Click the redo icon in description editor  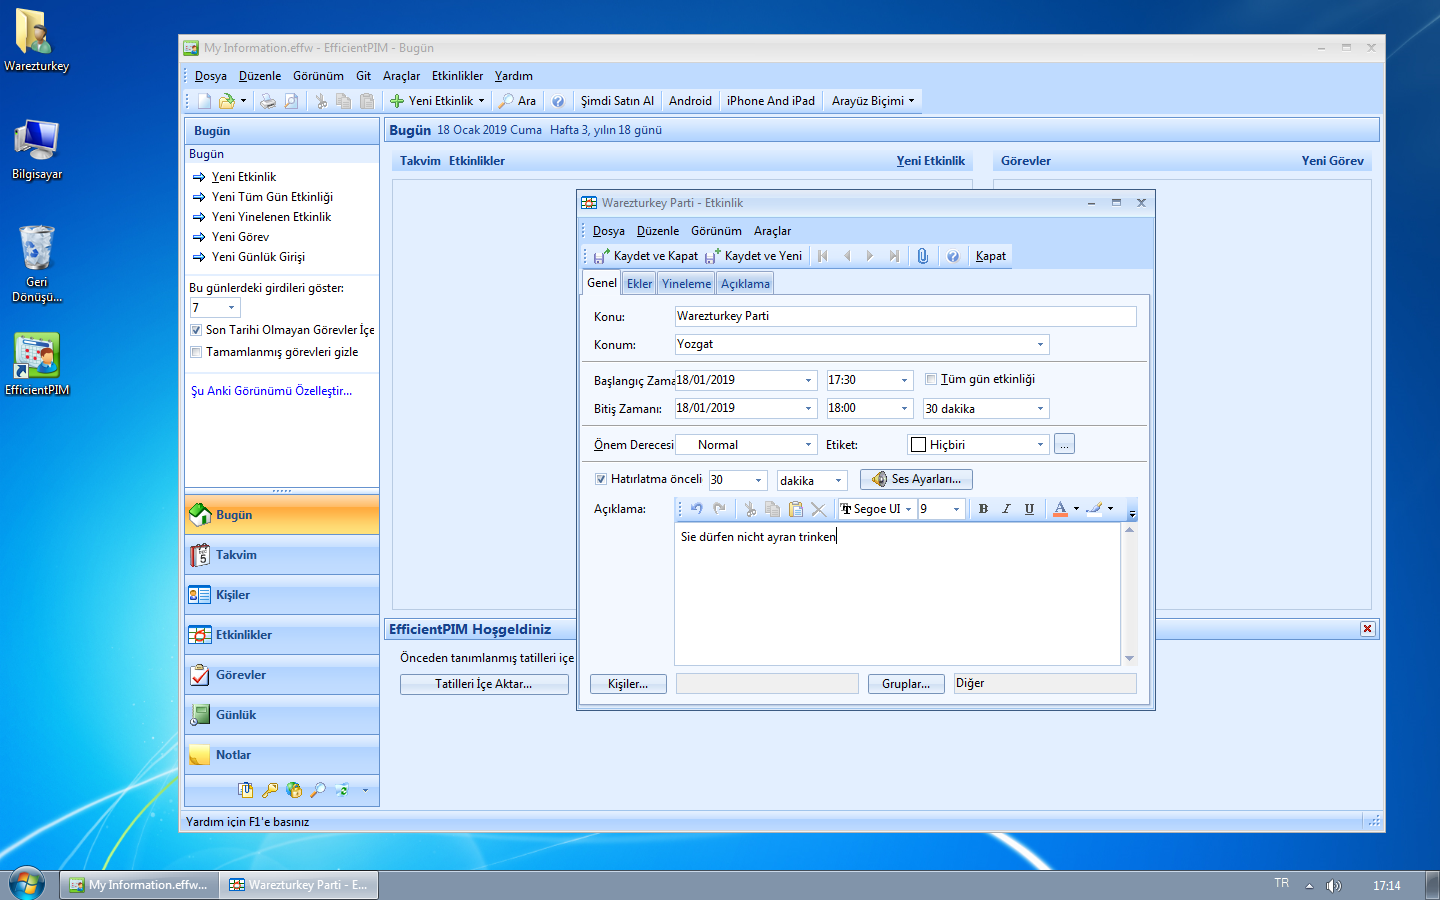(719, 509)
